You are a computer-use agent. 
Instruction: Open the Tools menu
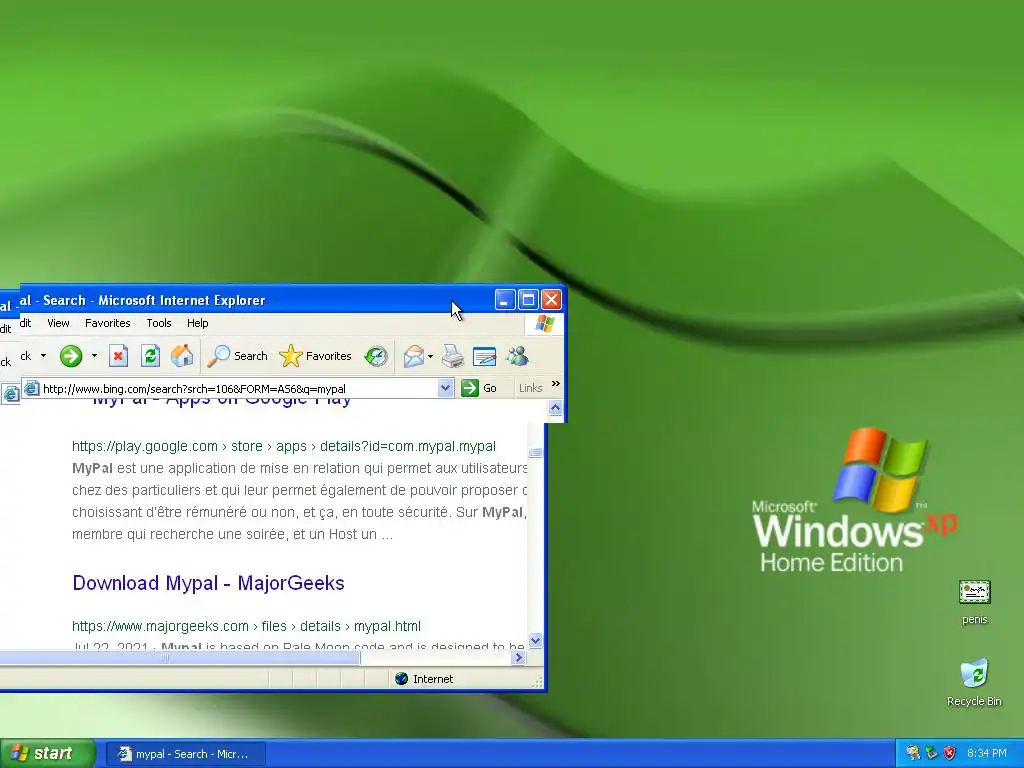coord(159,323)
